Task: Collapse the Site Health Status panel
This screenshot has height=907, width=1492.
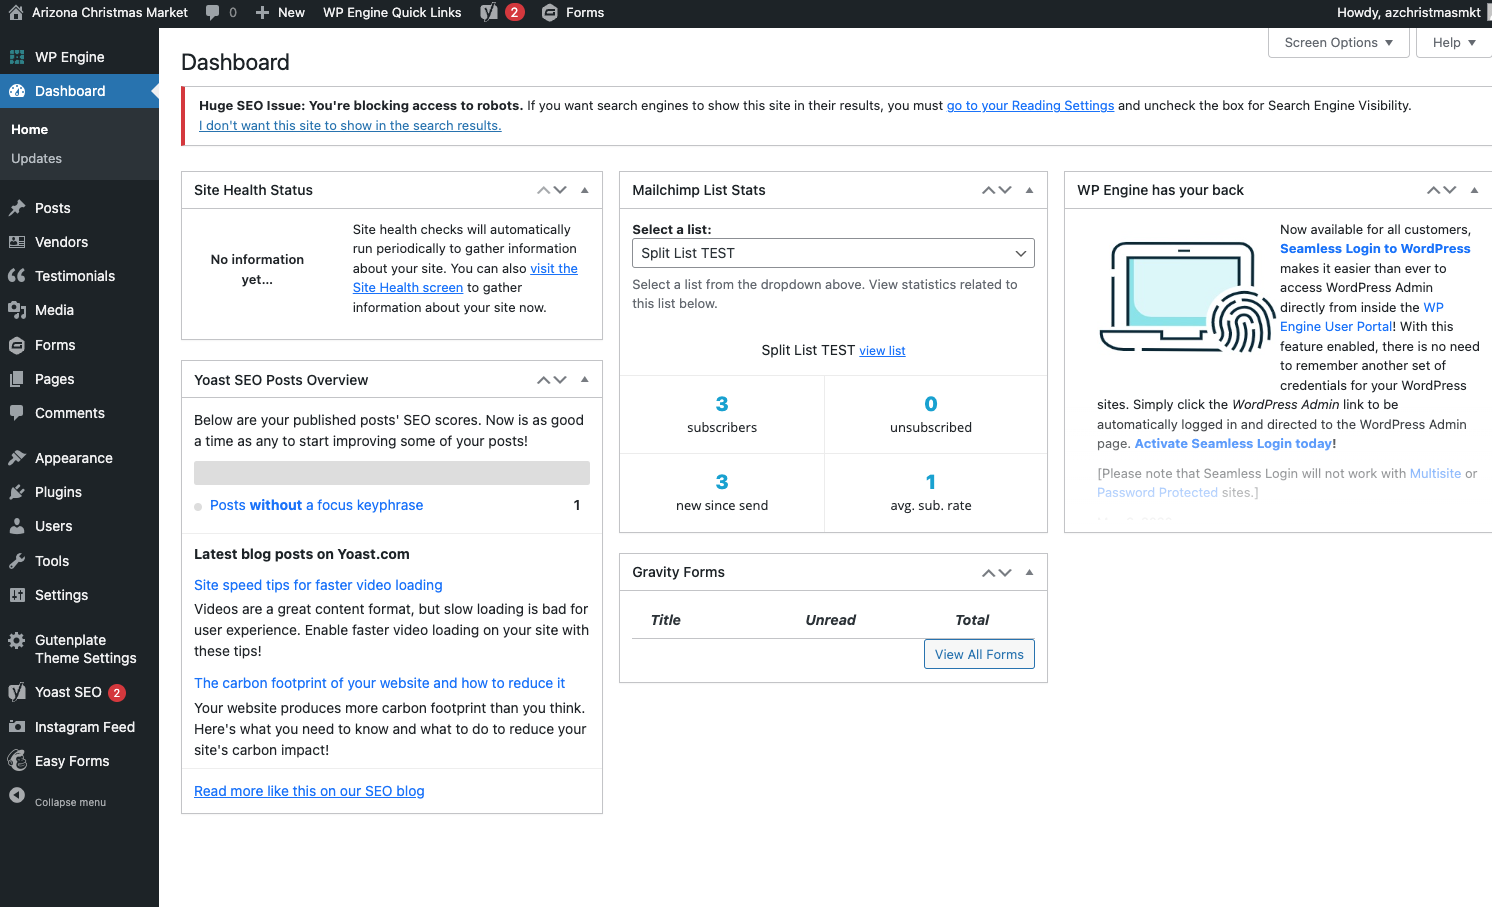Action: pyautogui.click(x=585, y=190)
